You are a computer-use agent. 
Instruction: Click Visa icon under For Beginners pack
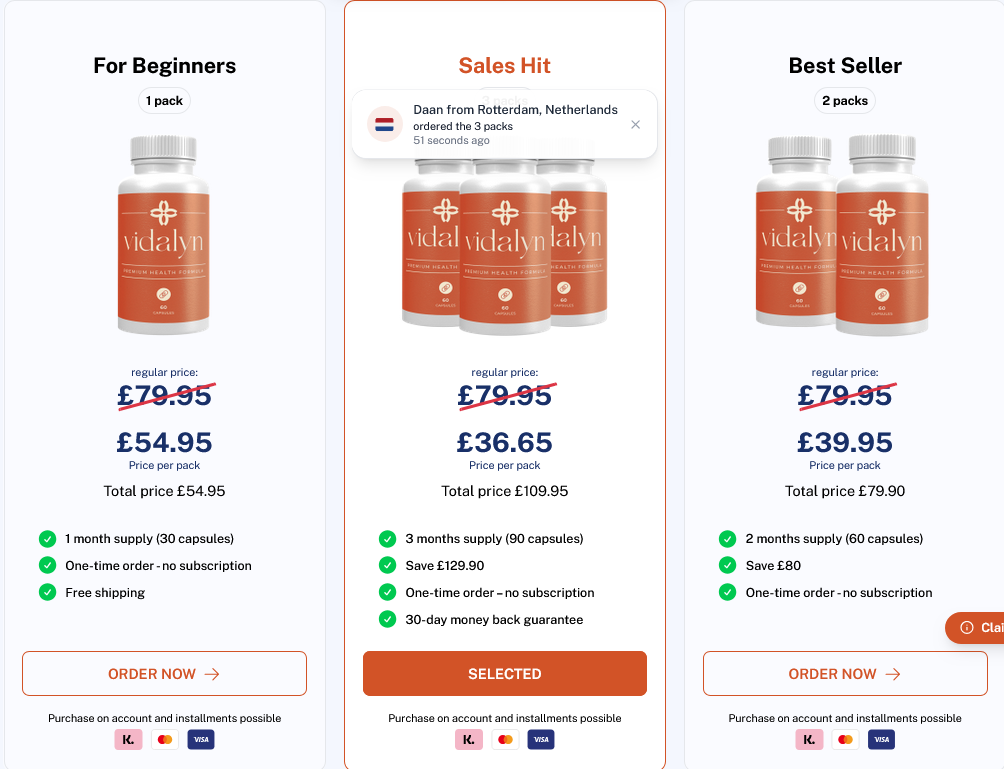(x=201, y=740)
